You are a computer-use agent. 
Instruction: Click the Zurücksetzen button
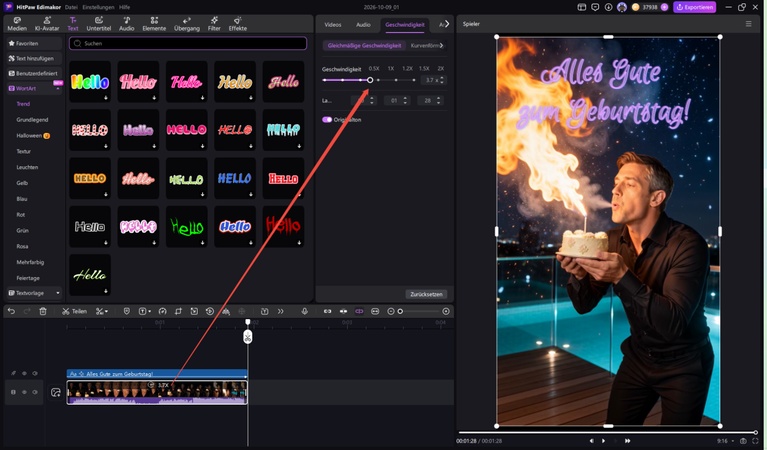426,294
